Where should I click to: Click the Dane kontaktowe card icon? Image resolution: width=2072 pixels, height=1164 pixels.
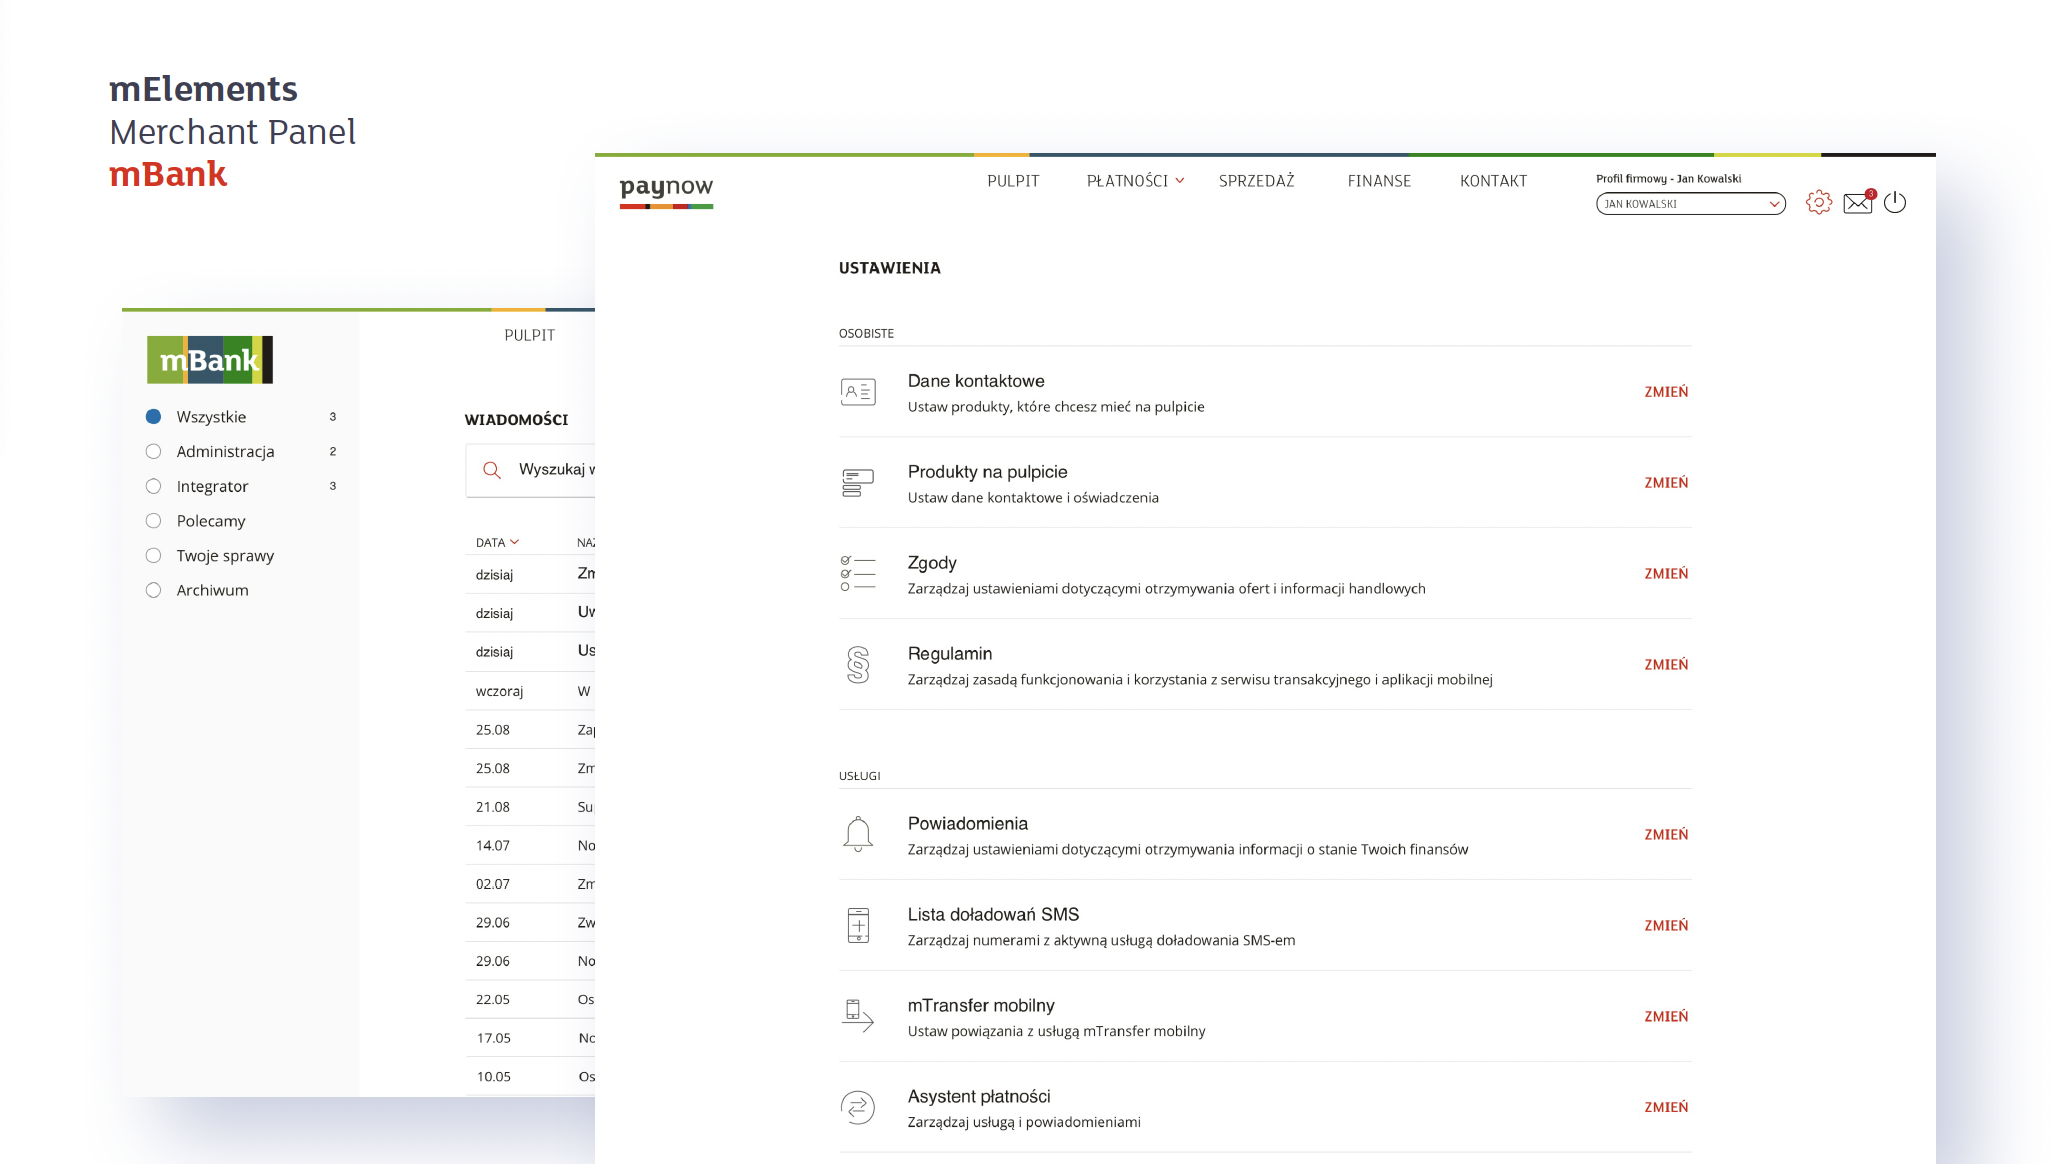pyautogui.click(x=858, y=392)
